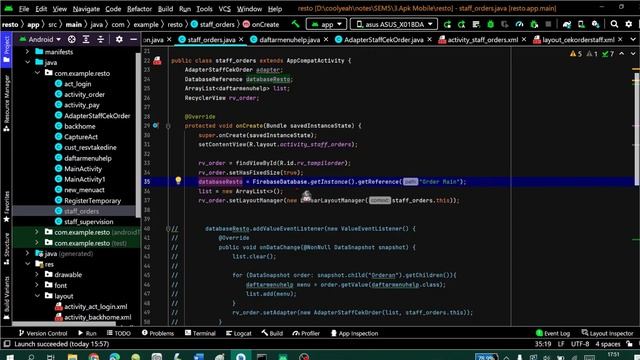640x360 pixels.
Task: Open the Logcat tool window
Action: [x=239, y=333]
